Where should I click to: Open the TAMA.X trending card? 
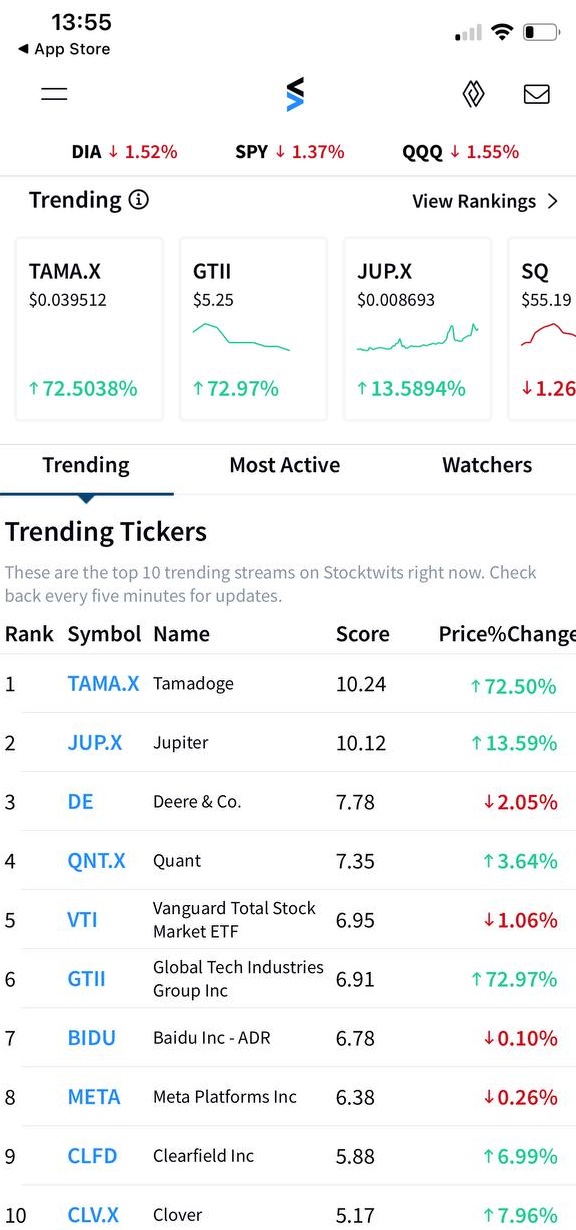tap(89, 329)
